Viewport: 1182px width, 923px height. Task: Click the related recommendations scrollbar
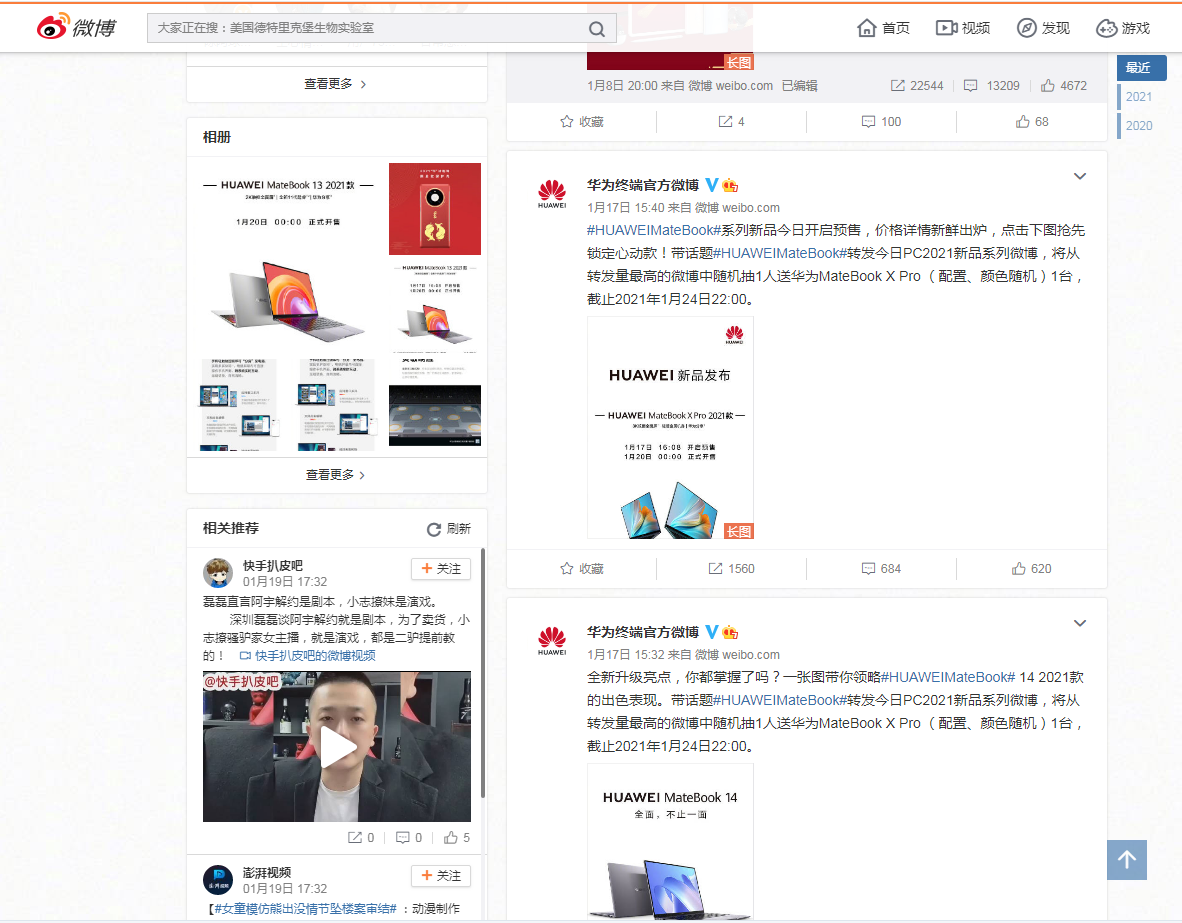tap(484, 670)
